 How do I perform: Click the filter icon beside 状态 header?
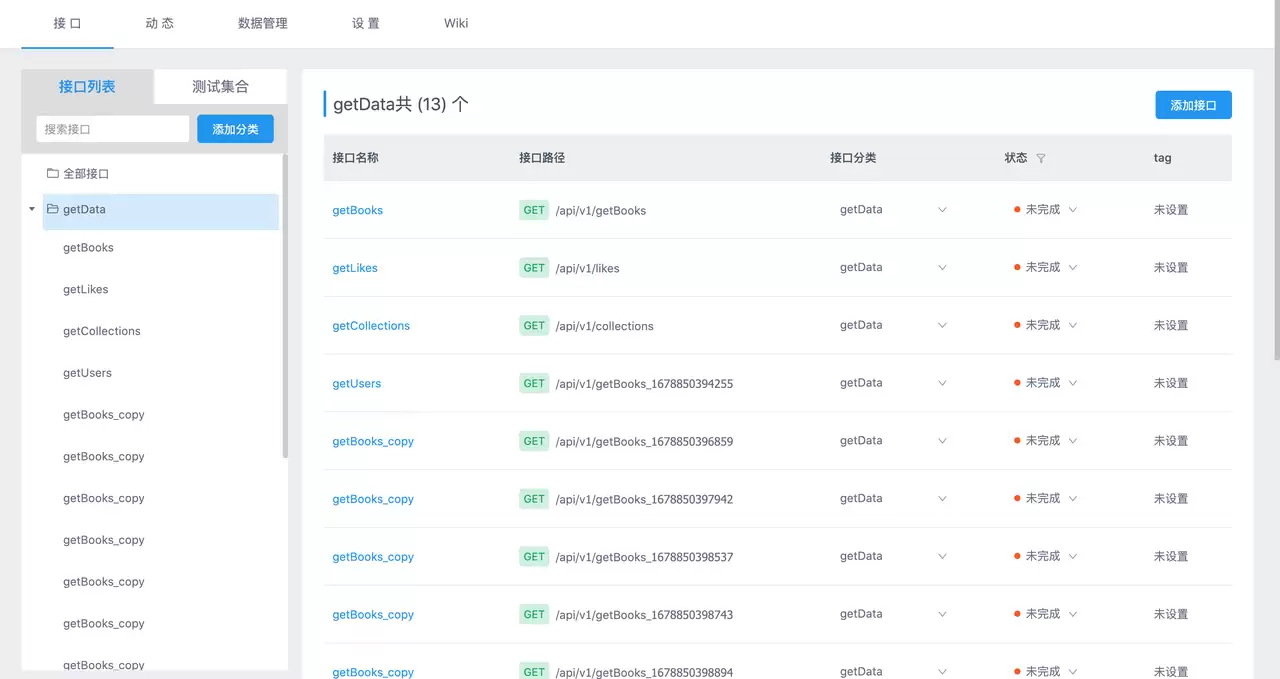point(1041,158)
